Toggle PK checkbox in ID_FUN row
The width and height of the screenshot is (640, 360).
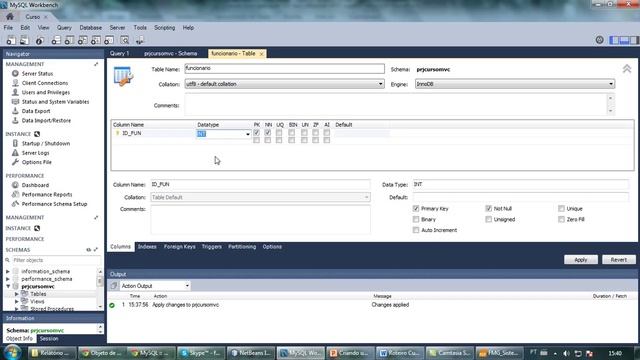point(256,133)
